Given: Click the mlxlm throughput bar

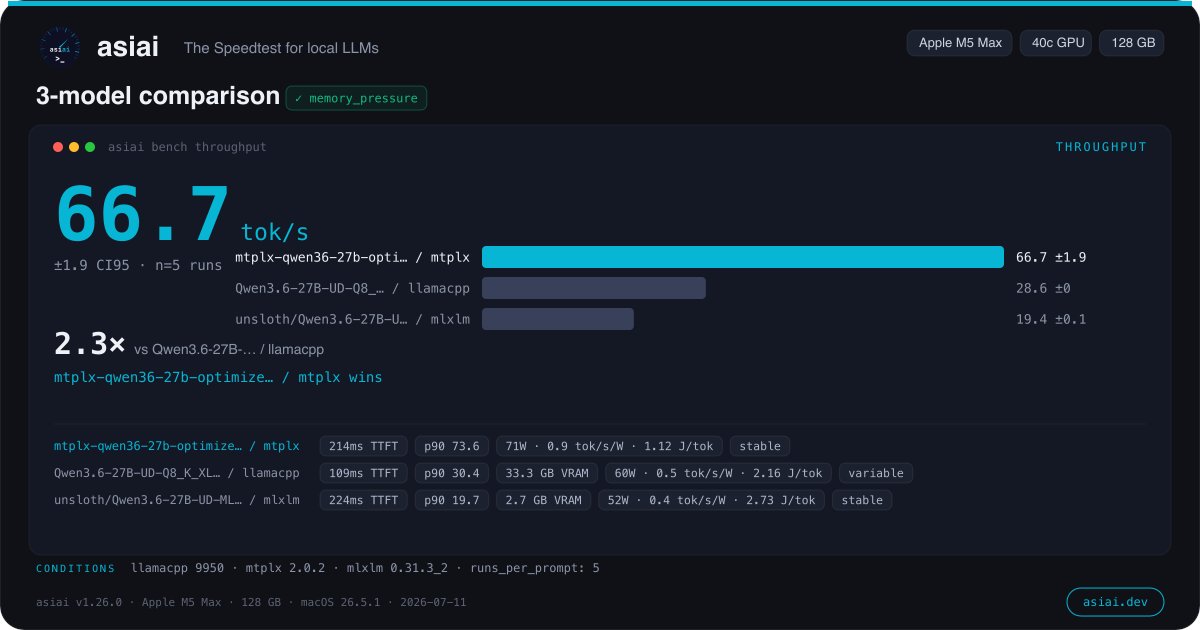Looking at the screenshot, I should click(x=558, y=319).
